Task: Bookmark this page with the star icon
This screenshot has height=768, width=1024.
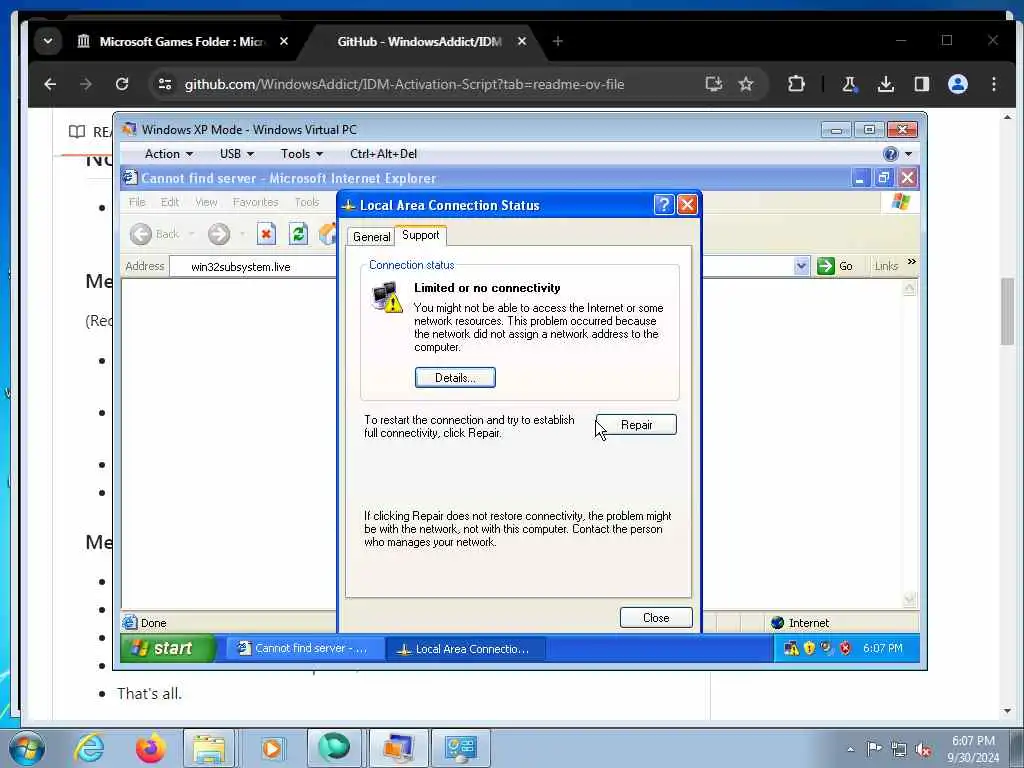Action: [x=746, y=84]
